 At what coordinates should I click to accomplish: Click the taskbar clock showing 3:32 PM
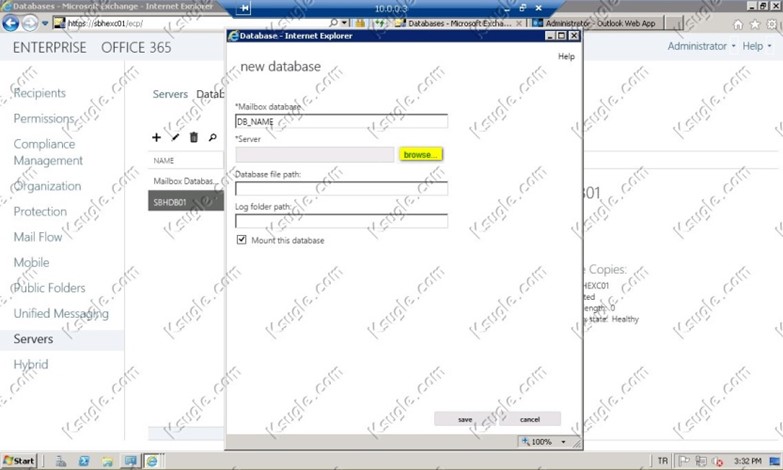point(748,461)
